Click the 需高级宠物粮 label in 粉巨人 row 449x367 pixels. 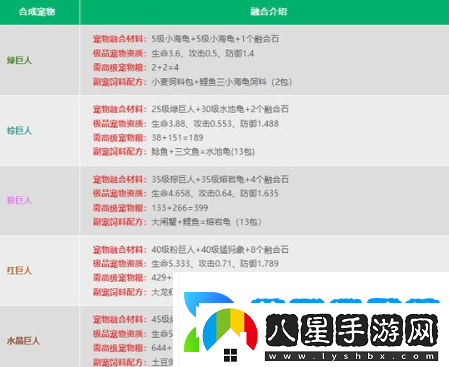119,208
